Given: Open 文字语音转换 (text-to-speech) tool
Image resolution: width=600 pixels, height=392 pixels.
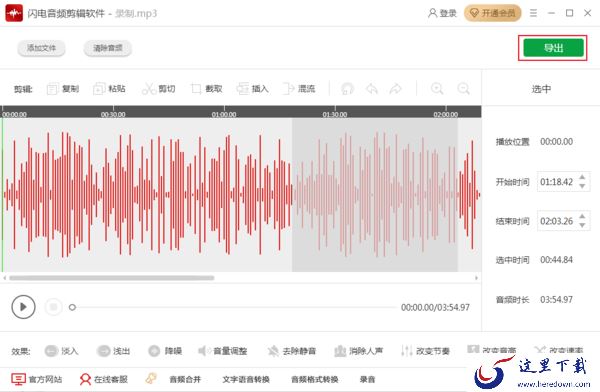Looking at the screenshot, I should (246, 379).
